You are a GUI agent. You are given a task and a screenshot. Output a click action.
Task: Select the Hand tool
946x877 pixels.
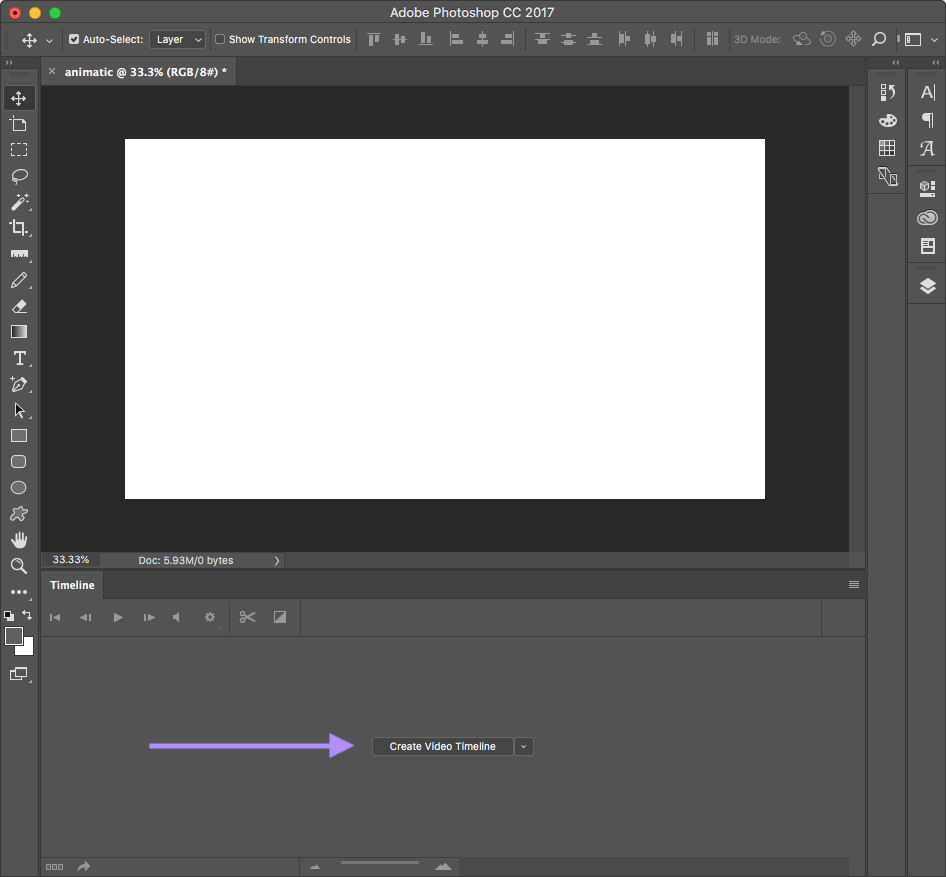coord(18,539)
